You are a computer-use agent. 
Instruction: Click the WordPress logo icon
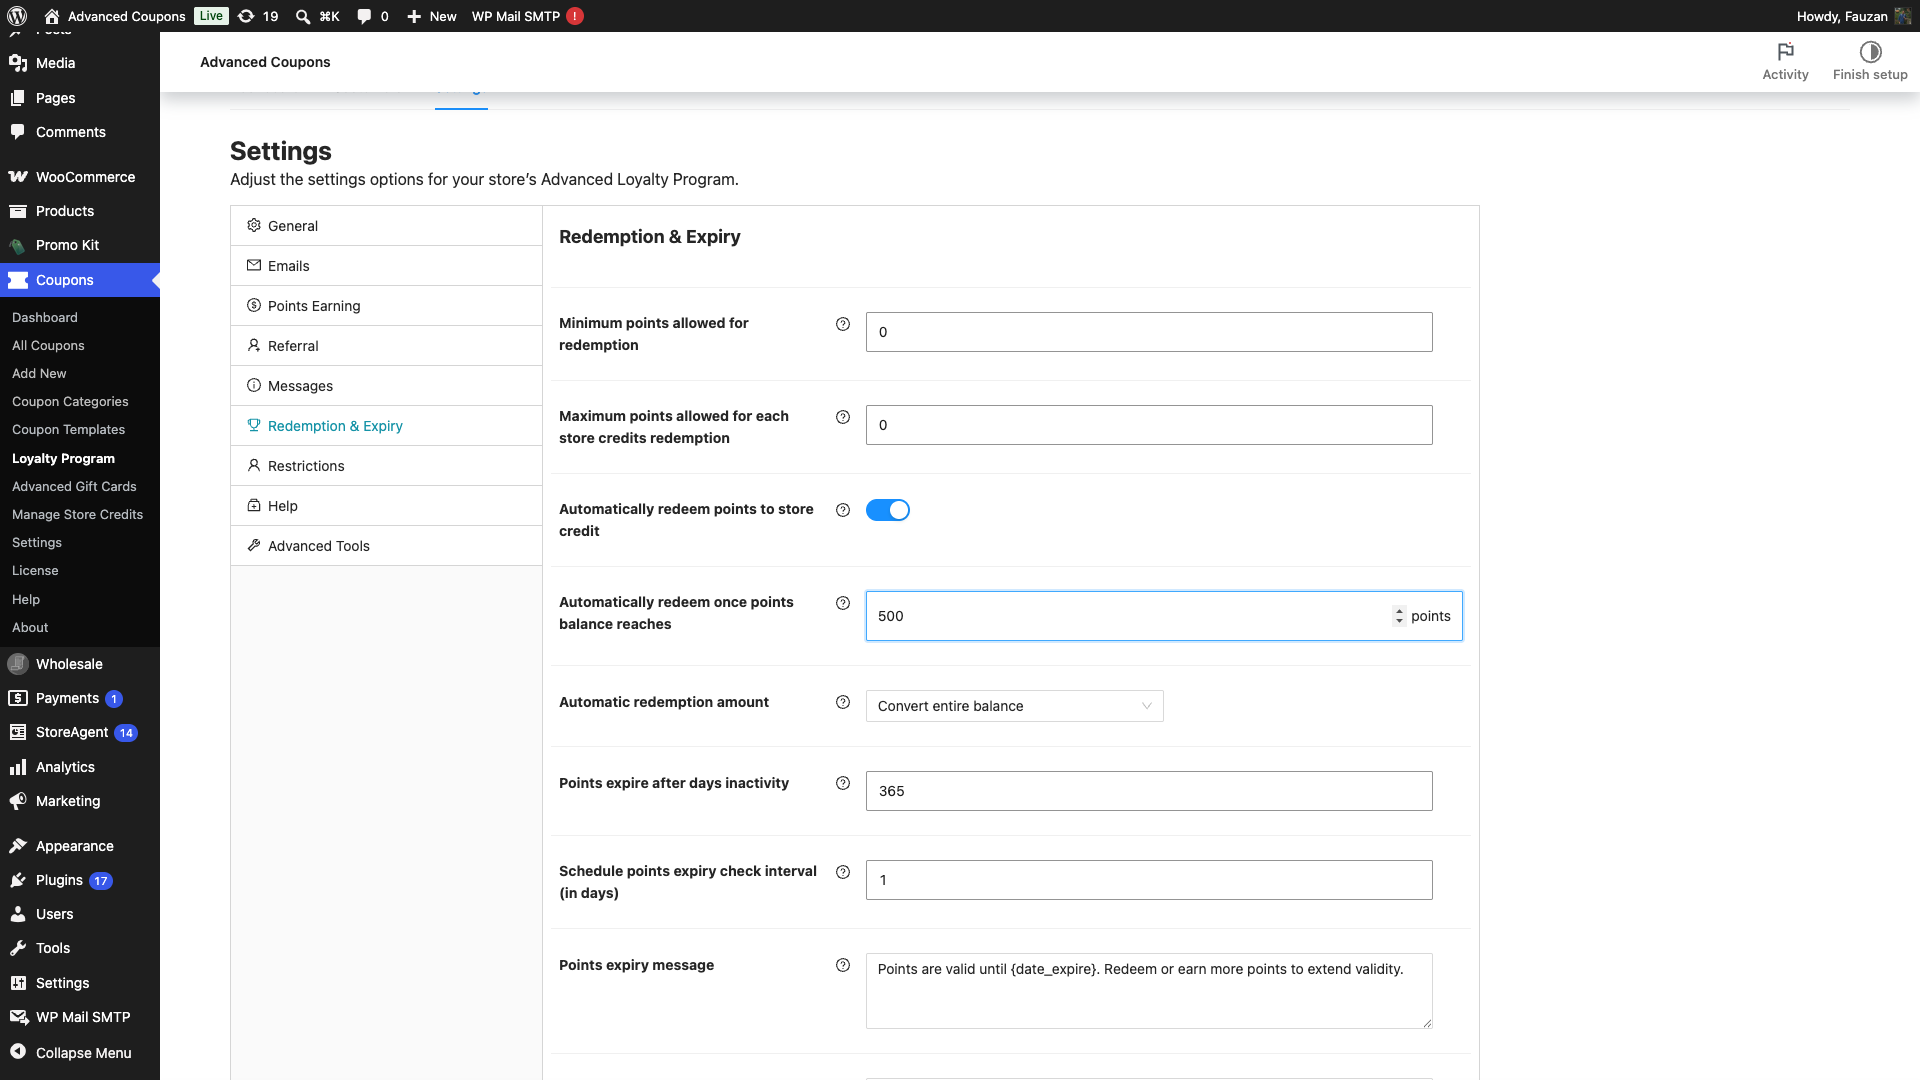point(17,16)
